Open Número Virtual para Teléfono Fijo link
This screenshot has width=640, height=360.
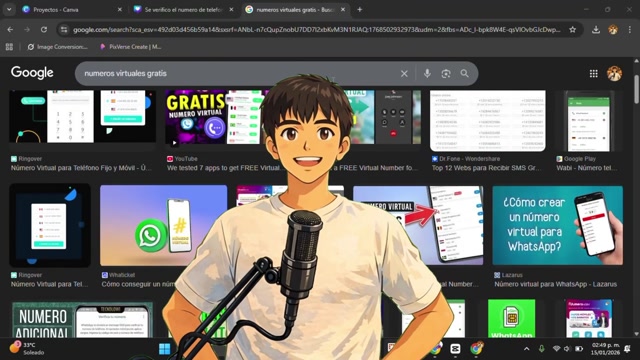81,168
